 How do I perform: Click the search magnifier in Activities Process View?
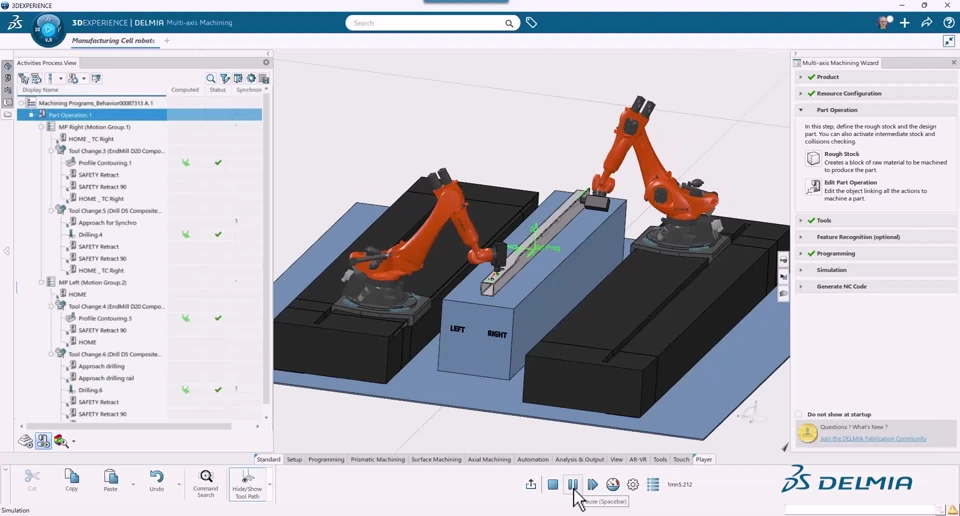click(211, 78)
